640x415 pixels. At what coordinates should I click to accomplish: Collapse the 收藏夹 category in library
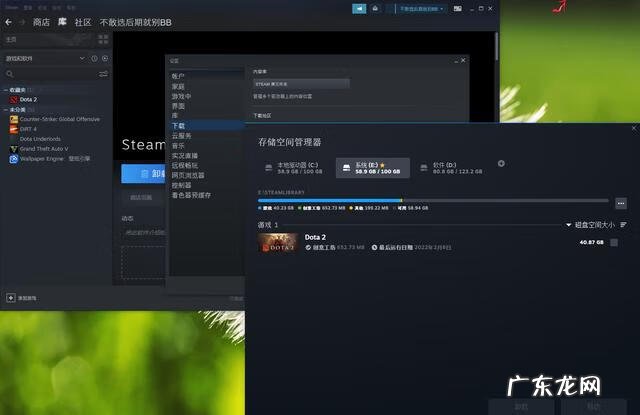coord(6,90)
